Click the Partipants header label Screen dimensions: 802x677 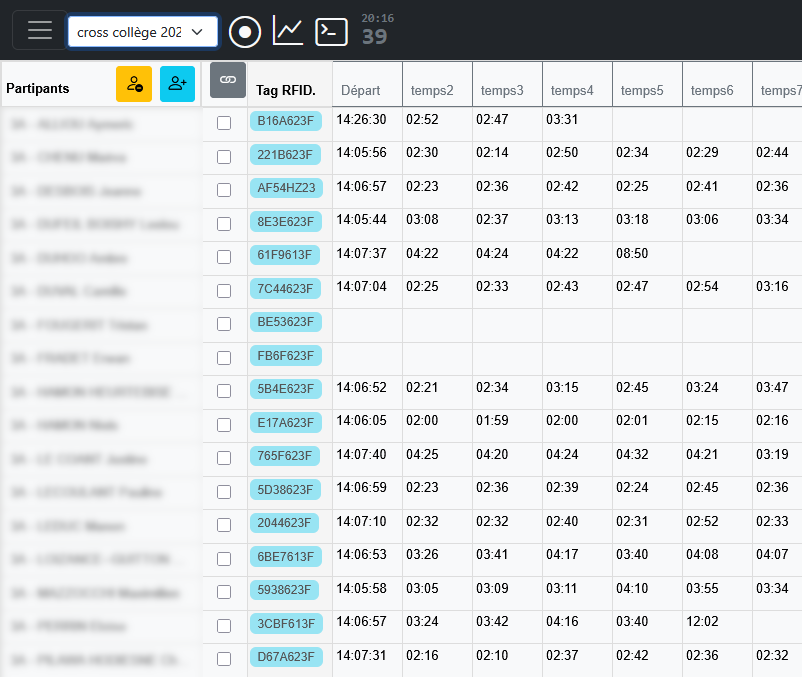[x=37, y=88]
